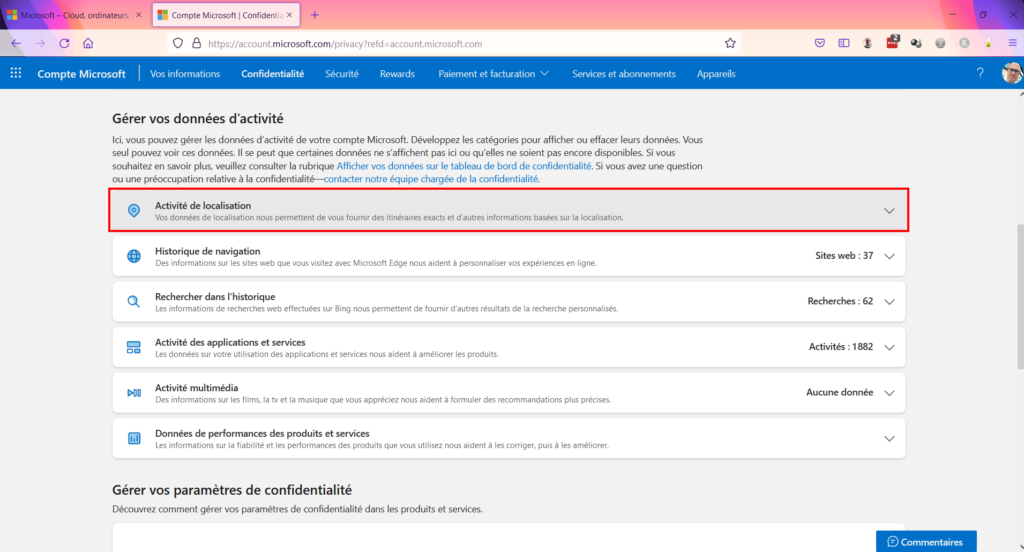Reload the current page

click(64, 43)
